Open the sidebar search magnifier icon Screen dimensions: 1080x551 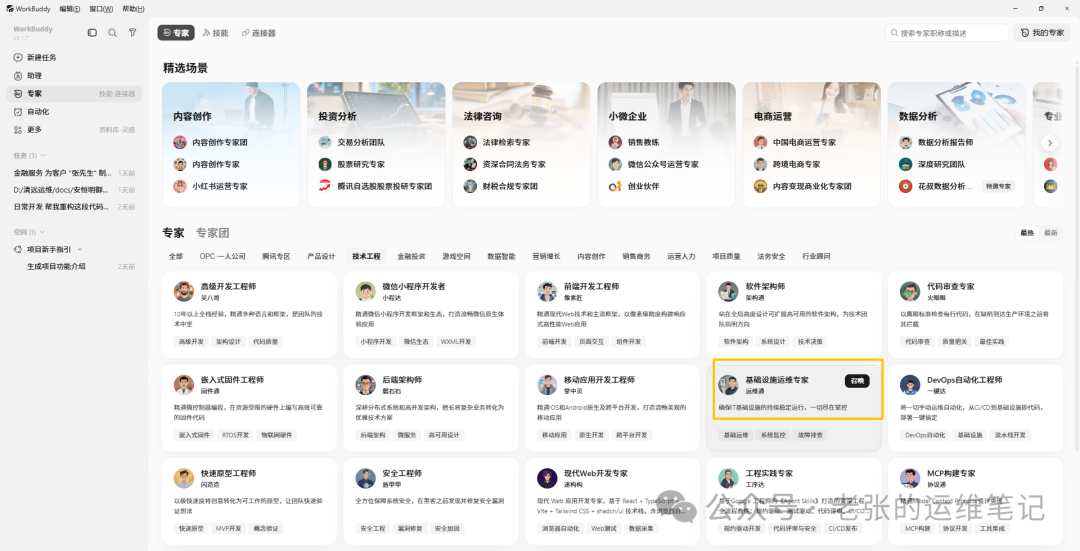112,32
